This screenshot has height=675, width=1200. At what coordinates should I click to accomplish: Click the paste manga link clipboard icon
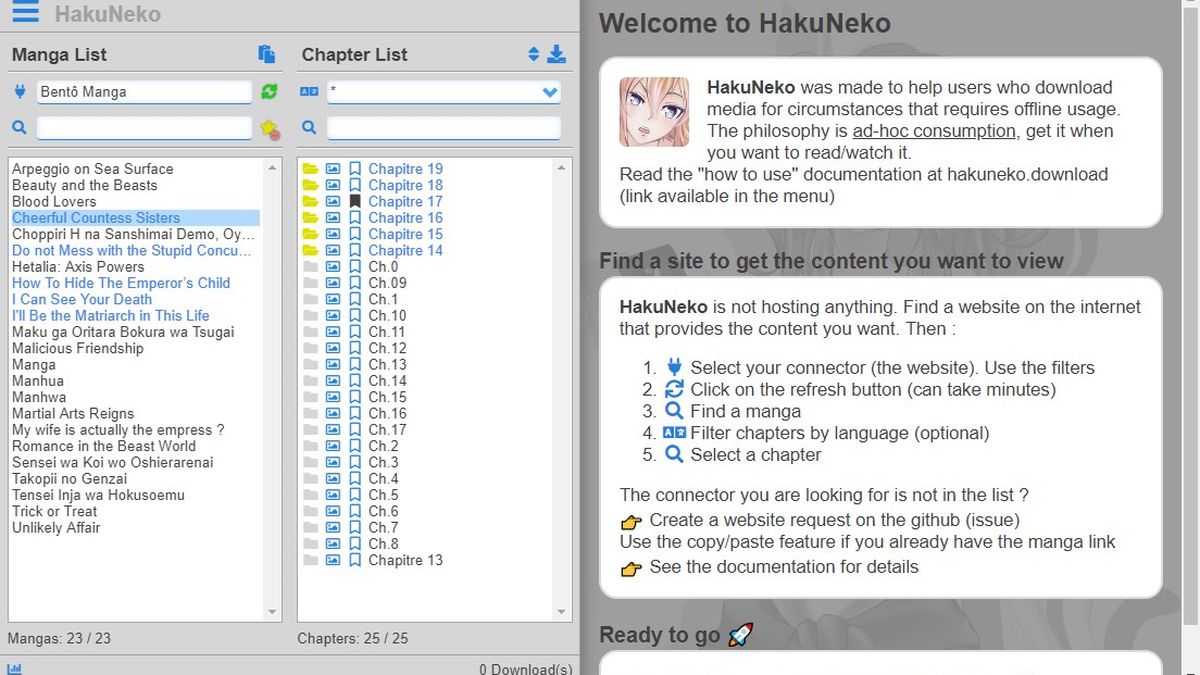pos(266,54)
